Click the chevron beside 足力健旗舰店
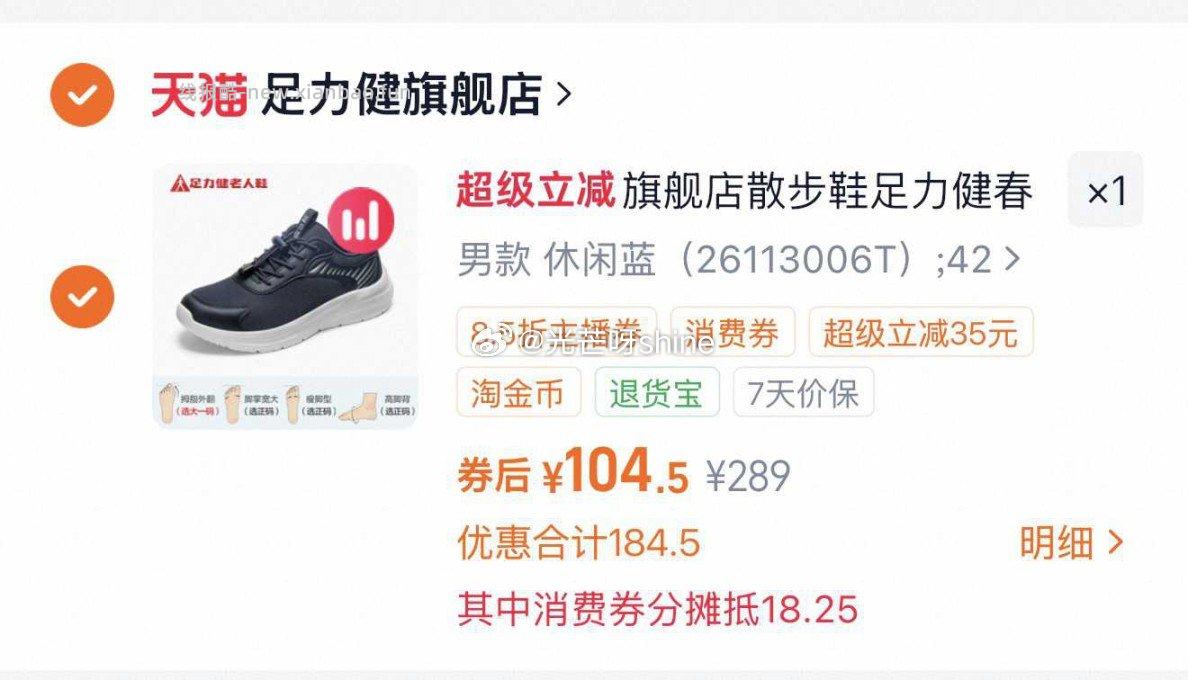The width and height of the screenshot is (1188, 680). tap(563, 94)
